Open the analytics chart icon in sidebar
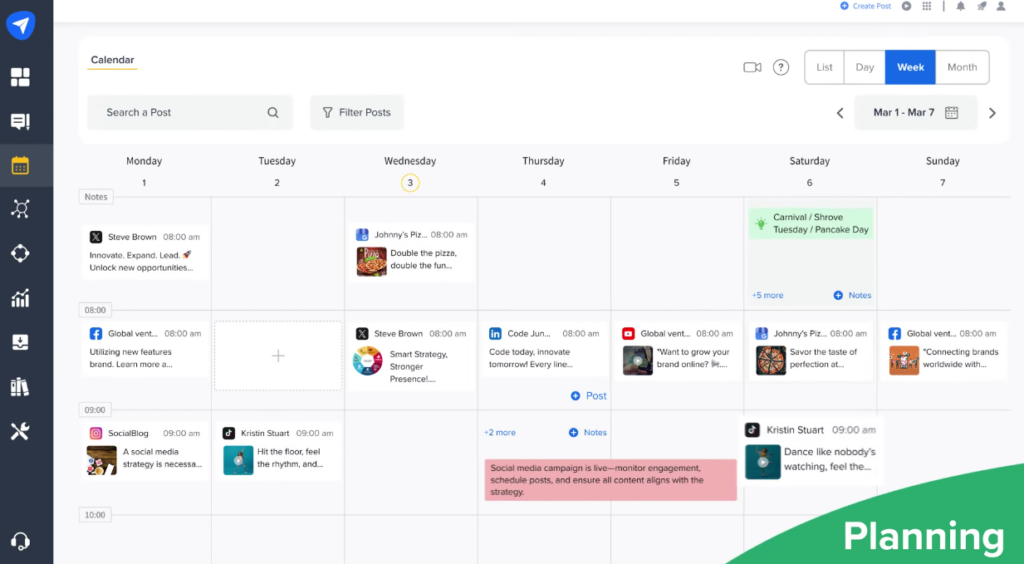Screen dimensions: 1024x564 20,298
